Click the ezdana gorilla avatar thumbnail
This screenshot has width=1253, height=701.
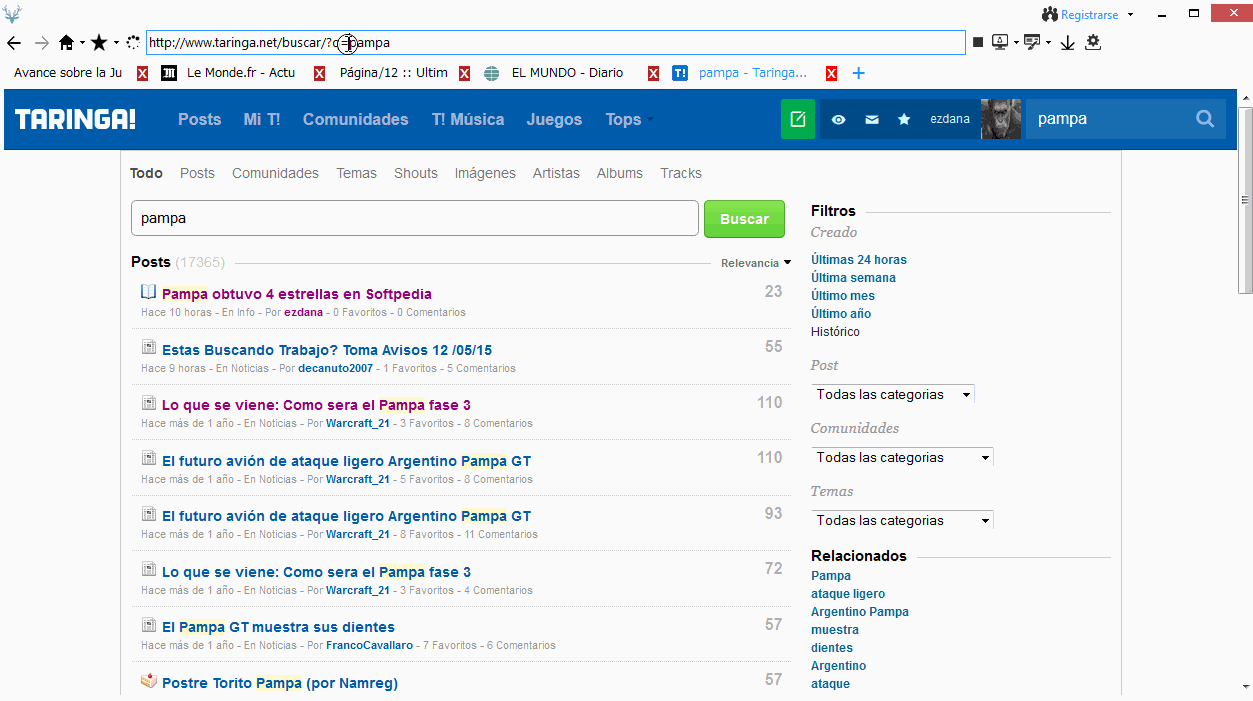click(1001, 119)
